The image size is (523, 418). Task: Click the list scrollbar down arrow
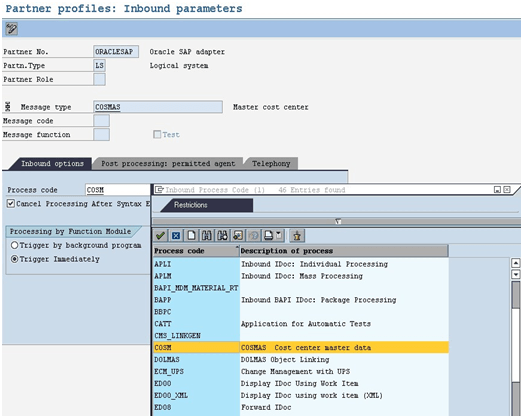pyautogui.click(x=516, y=275)
